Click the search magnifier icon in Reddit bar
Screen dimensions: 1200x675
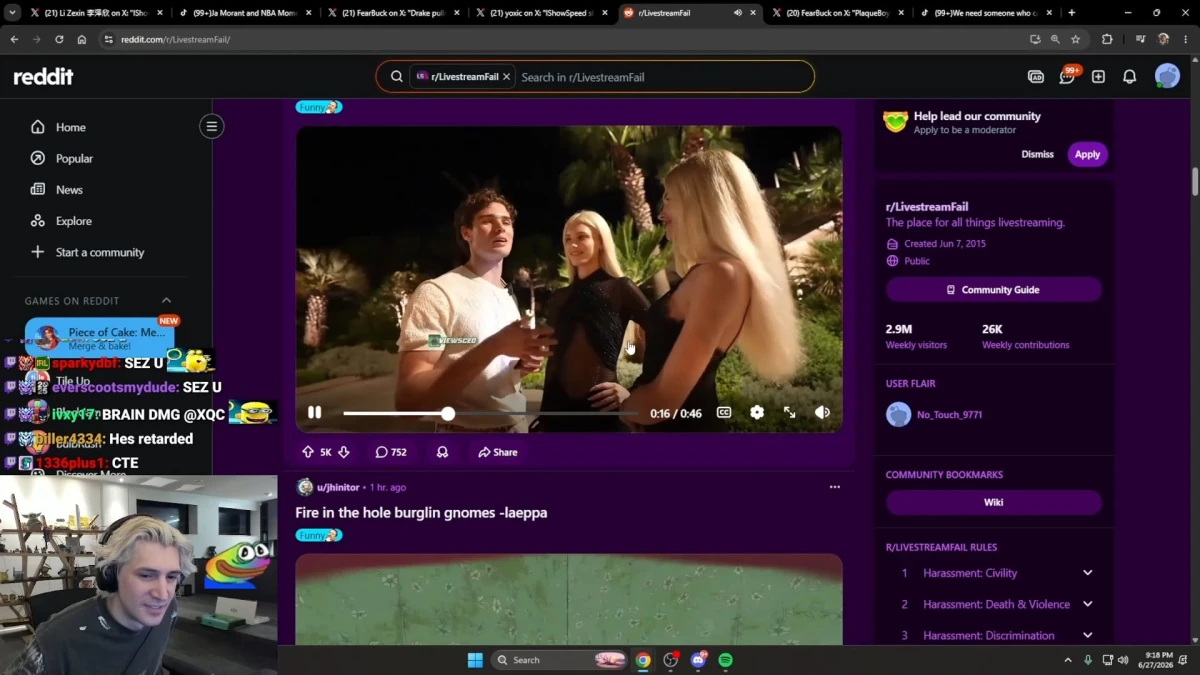coord(396,77)
